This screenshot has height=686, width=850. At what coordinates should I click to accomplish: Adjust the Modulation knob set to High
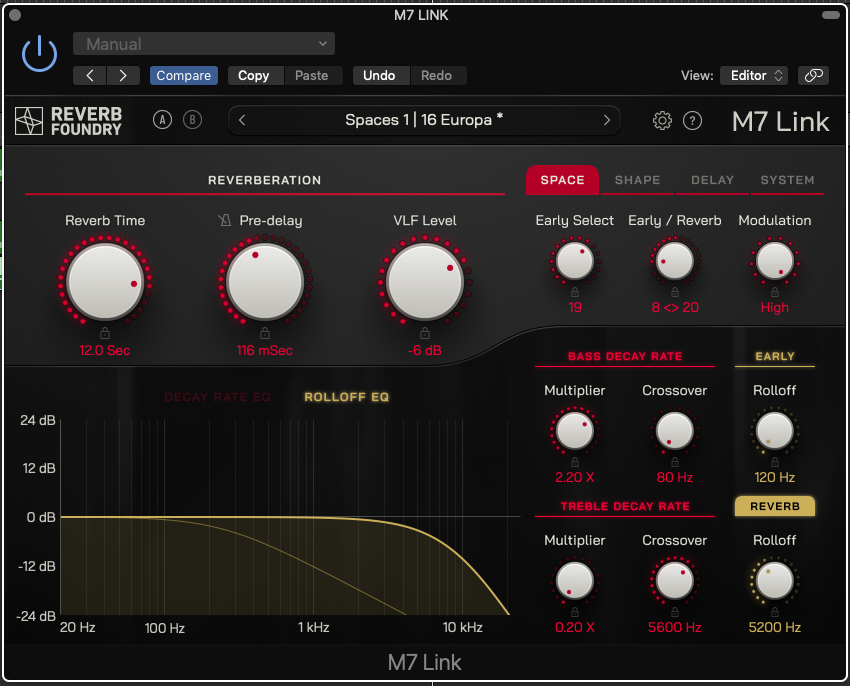pos(775,260)
